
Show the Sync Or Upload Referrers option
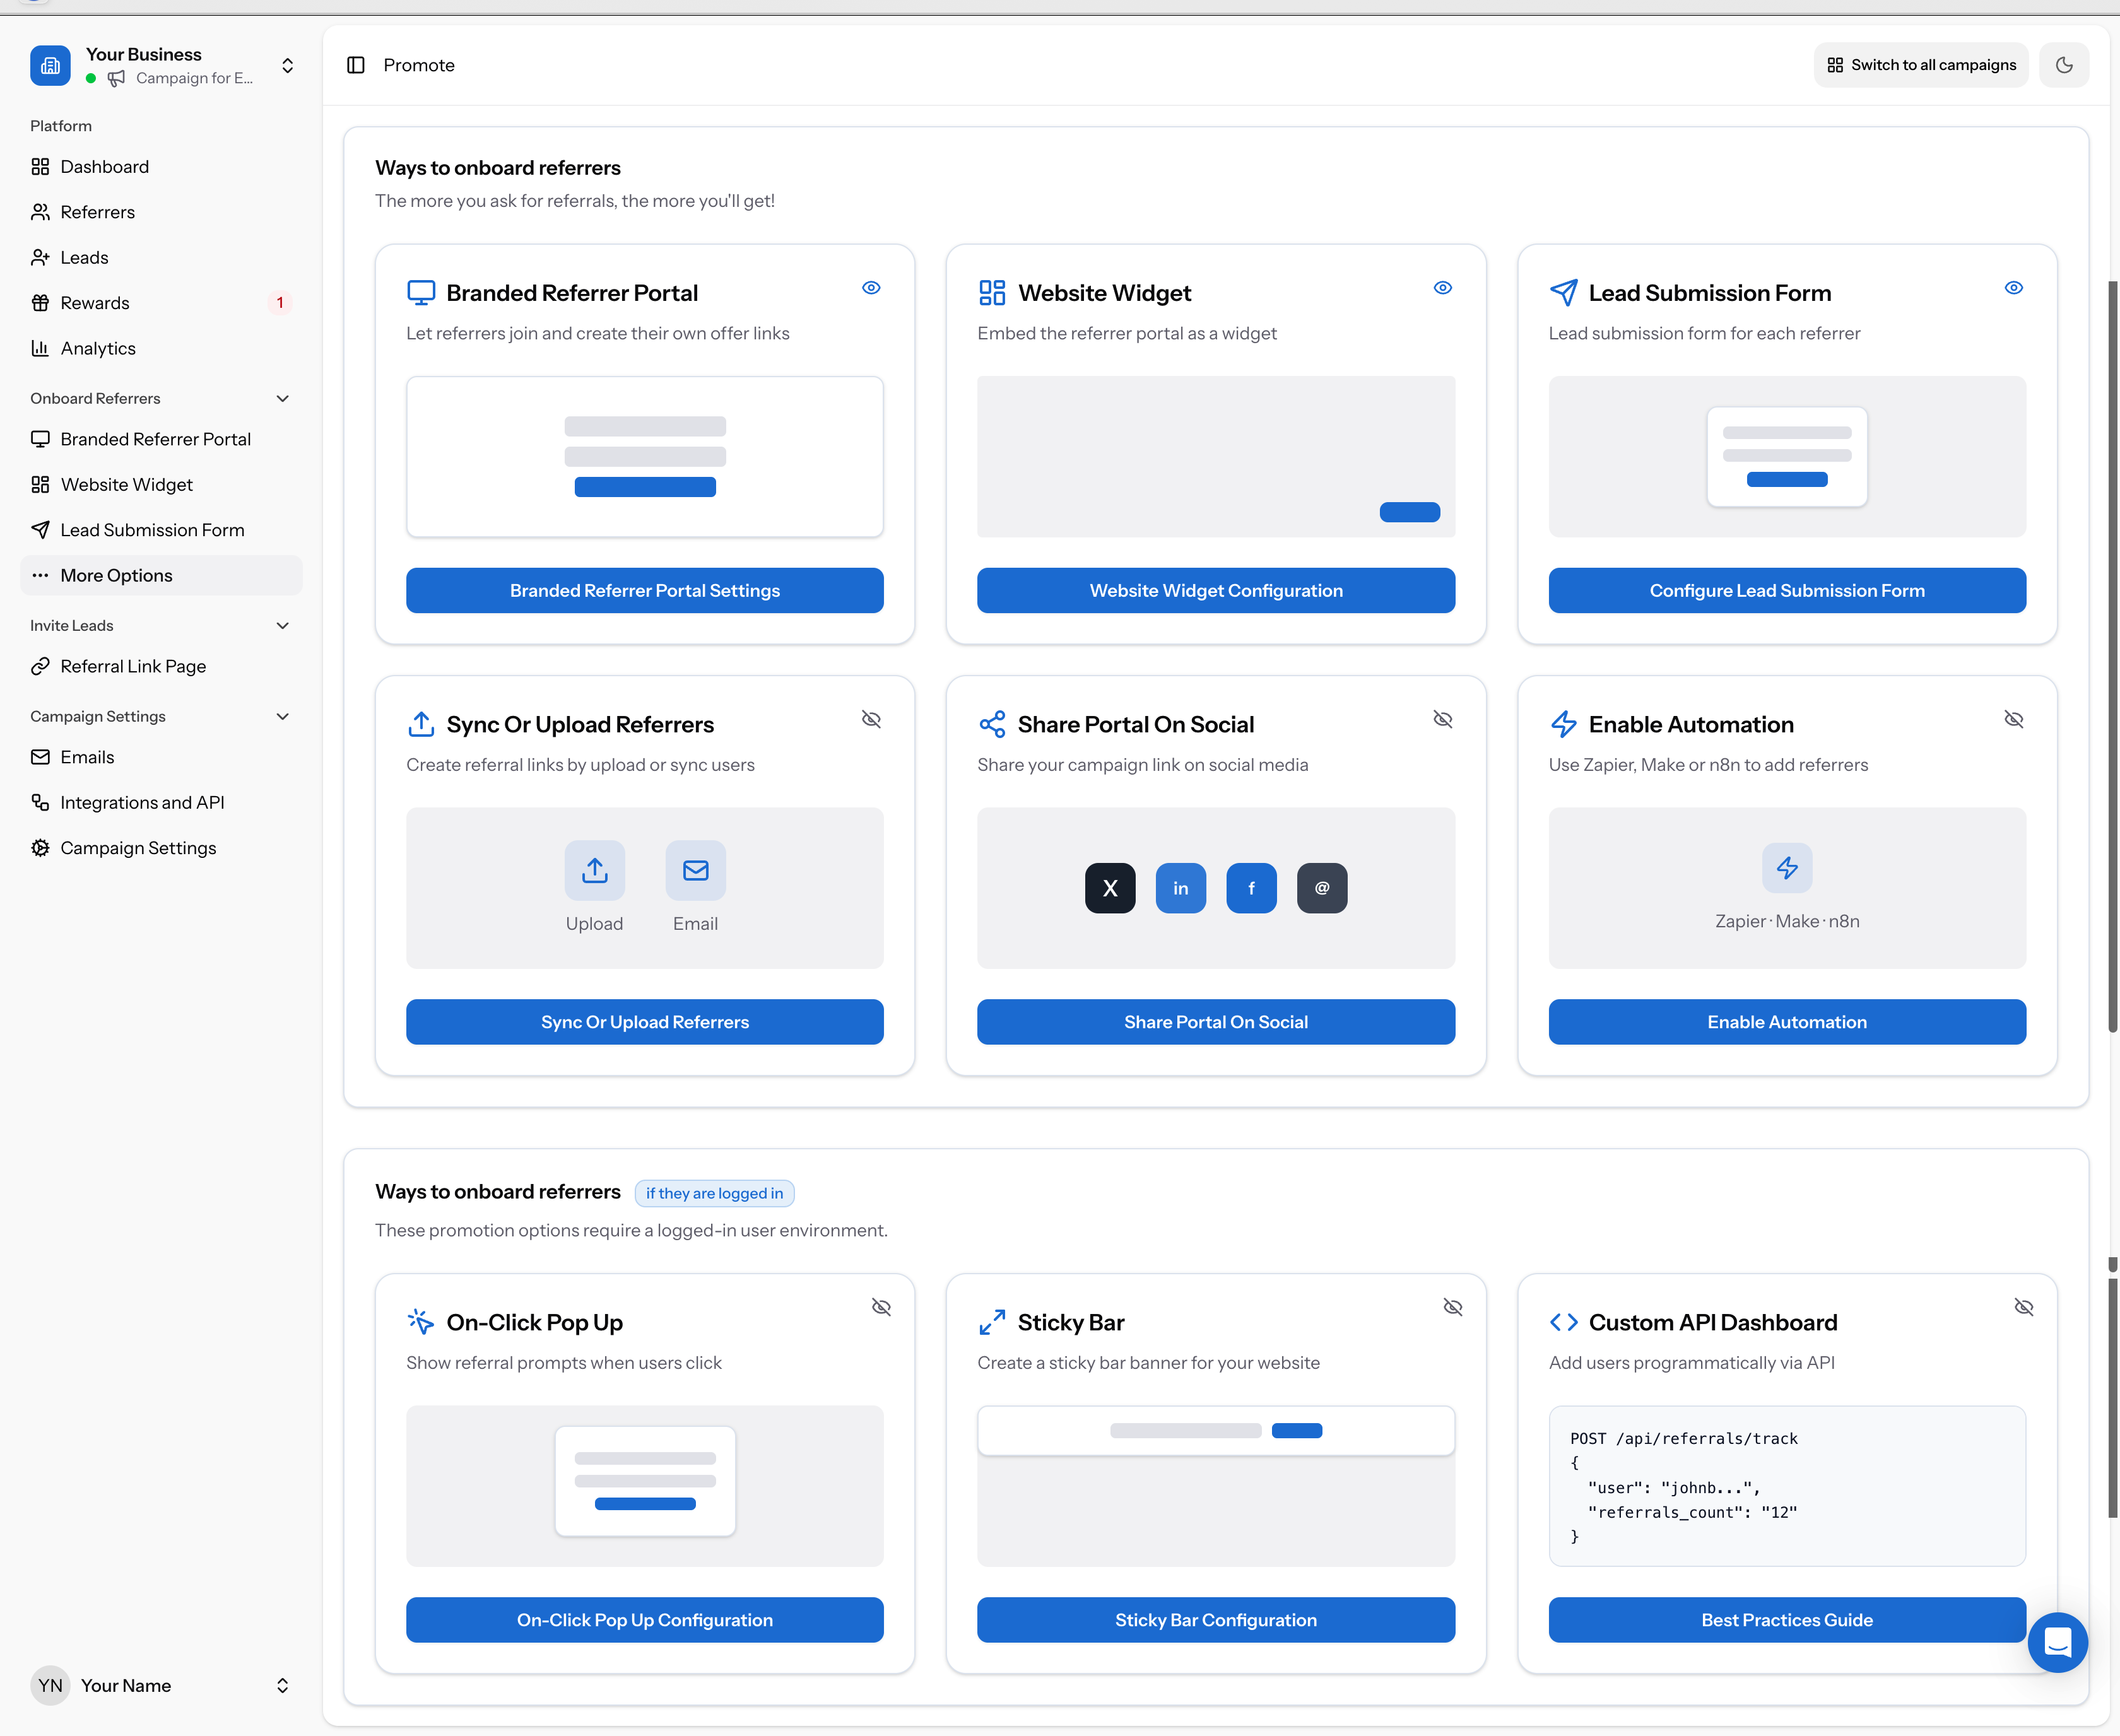click(870, 719)
